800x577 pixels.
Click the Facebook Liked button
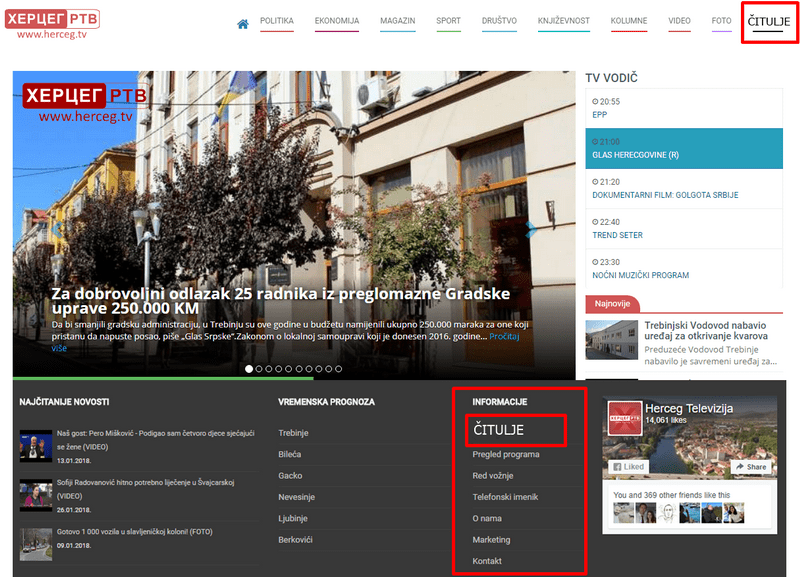pyautogui.click(x=630, y=467)
